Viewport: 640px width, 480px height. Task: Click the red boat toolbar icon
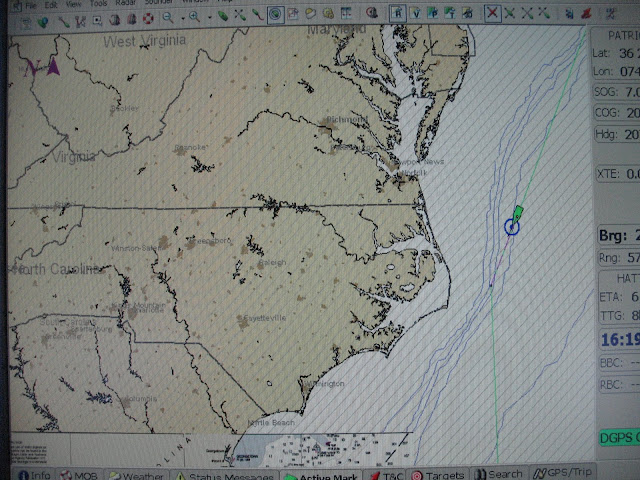(587, 13)
